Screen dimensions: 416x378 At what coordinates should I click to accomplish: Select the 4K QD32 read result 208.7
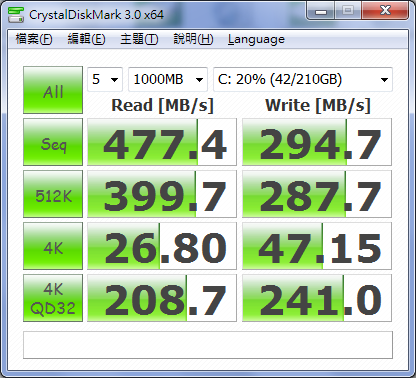pyautogui.click(x=162, y=298)
